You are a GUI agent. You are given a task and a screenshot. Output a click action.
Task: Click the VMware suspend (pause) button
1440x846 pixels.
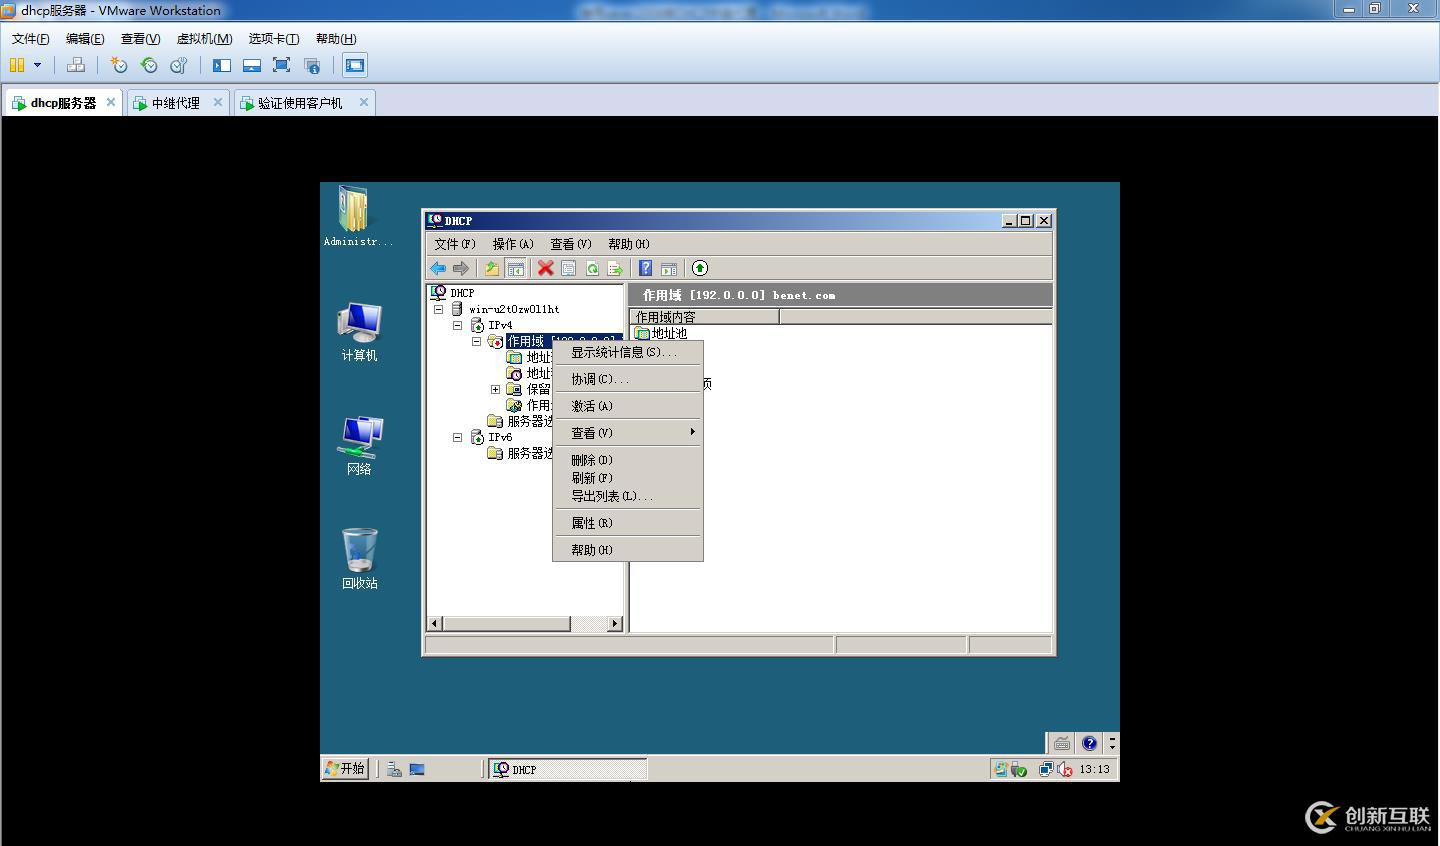tap(17, 65)
